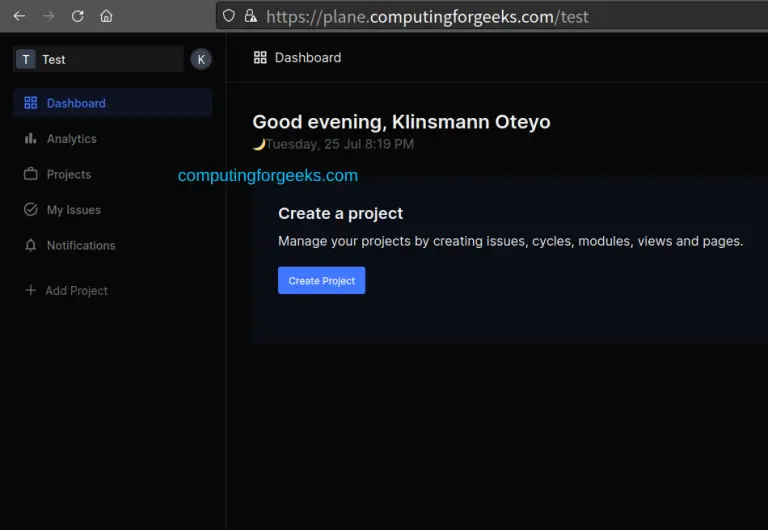Click the shield tracking protection icon
The image size is (768, 530).
(229, 16)
